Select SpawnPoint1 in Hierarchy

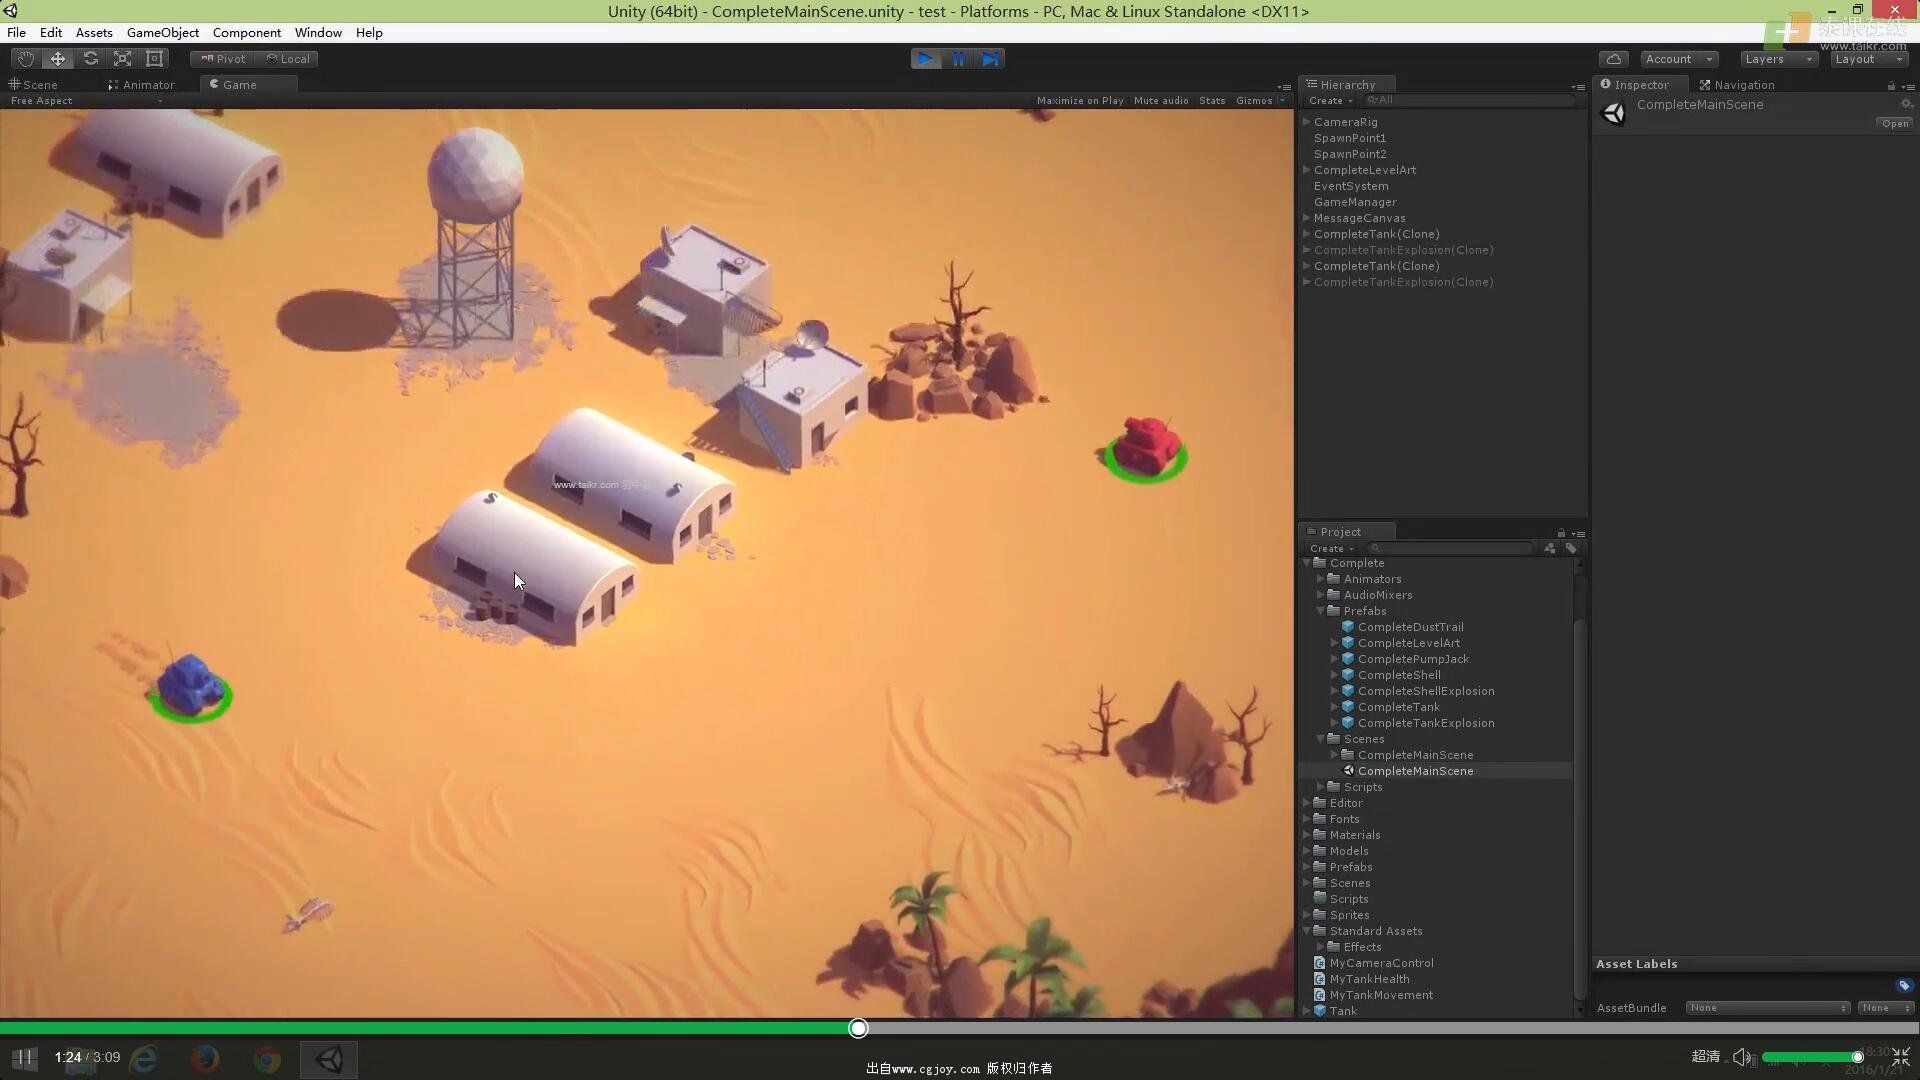coord(1350,138)
